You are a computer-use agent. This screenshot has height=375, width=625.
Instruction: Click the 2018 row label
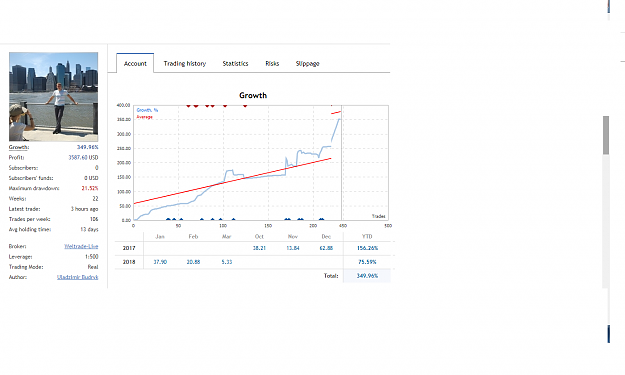[x=129, y=262]
